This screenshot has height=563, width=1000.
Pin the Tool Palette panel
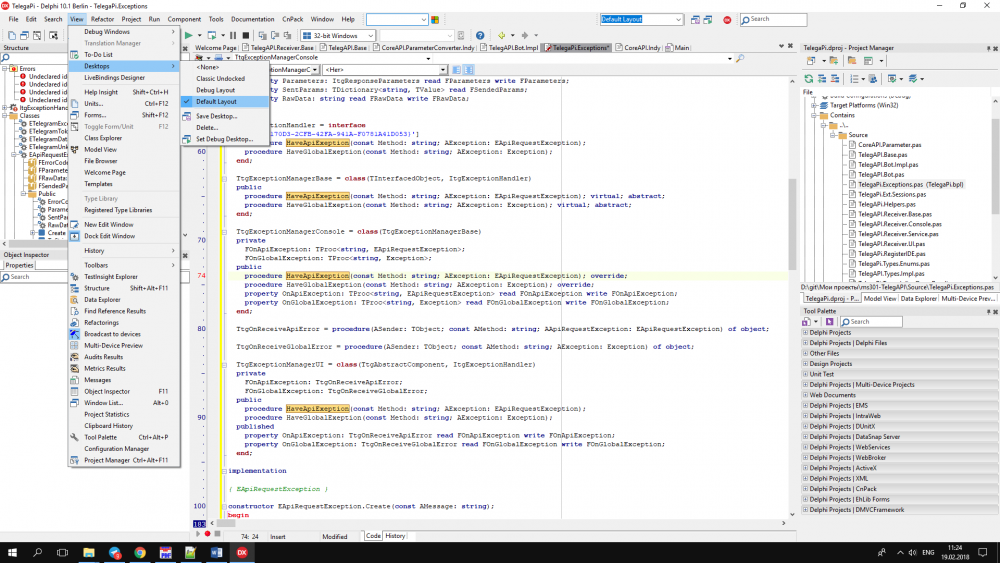coord(988,312)
